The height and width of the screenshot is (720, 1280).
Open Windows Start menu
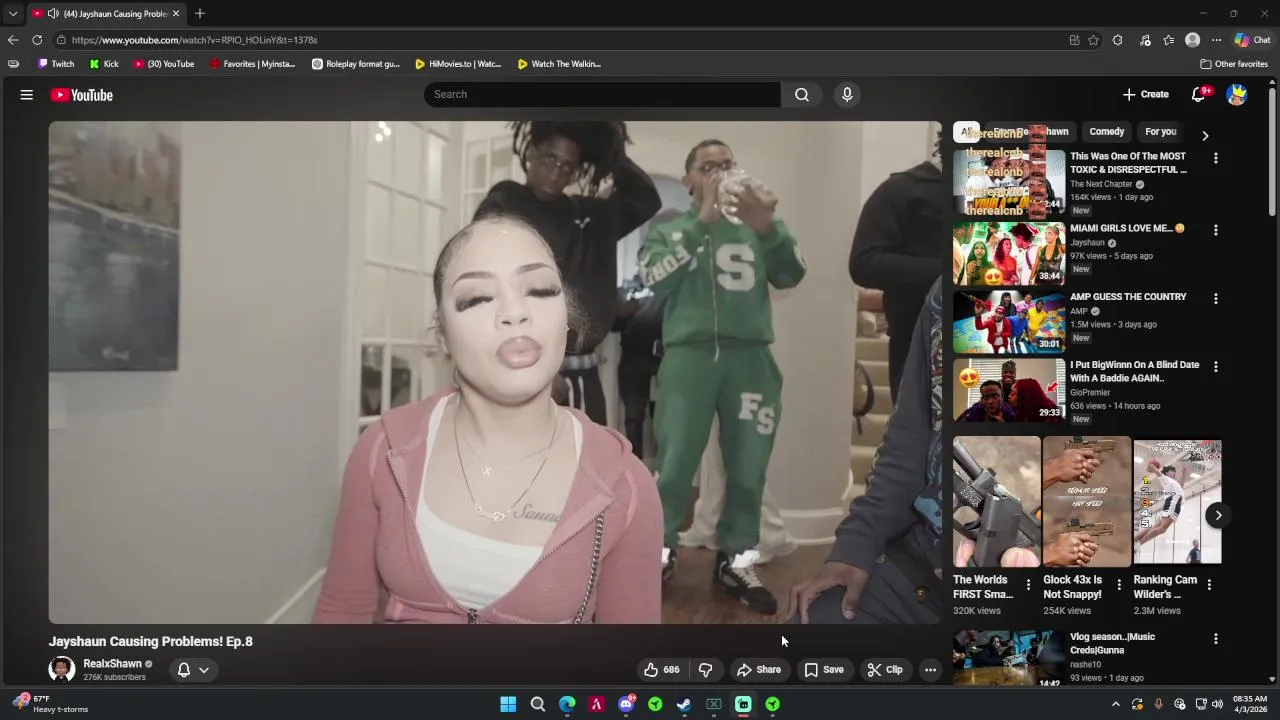click(508, 704)
